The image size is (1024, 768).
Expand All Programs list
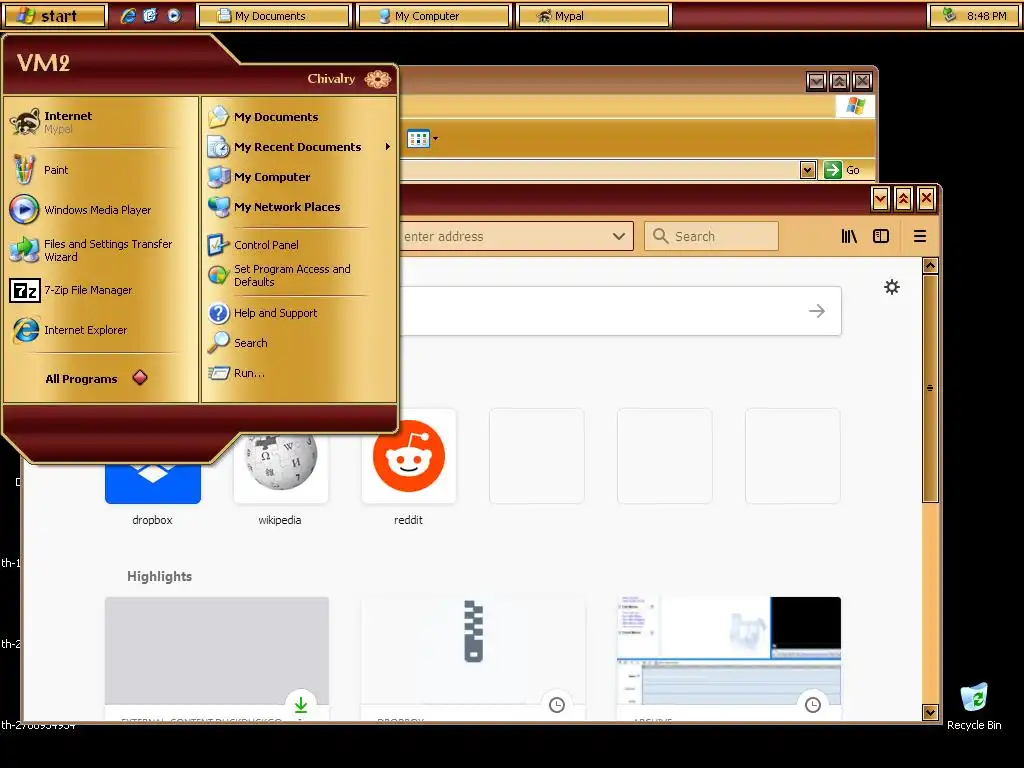point(96,378)
